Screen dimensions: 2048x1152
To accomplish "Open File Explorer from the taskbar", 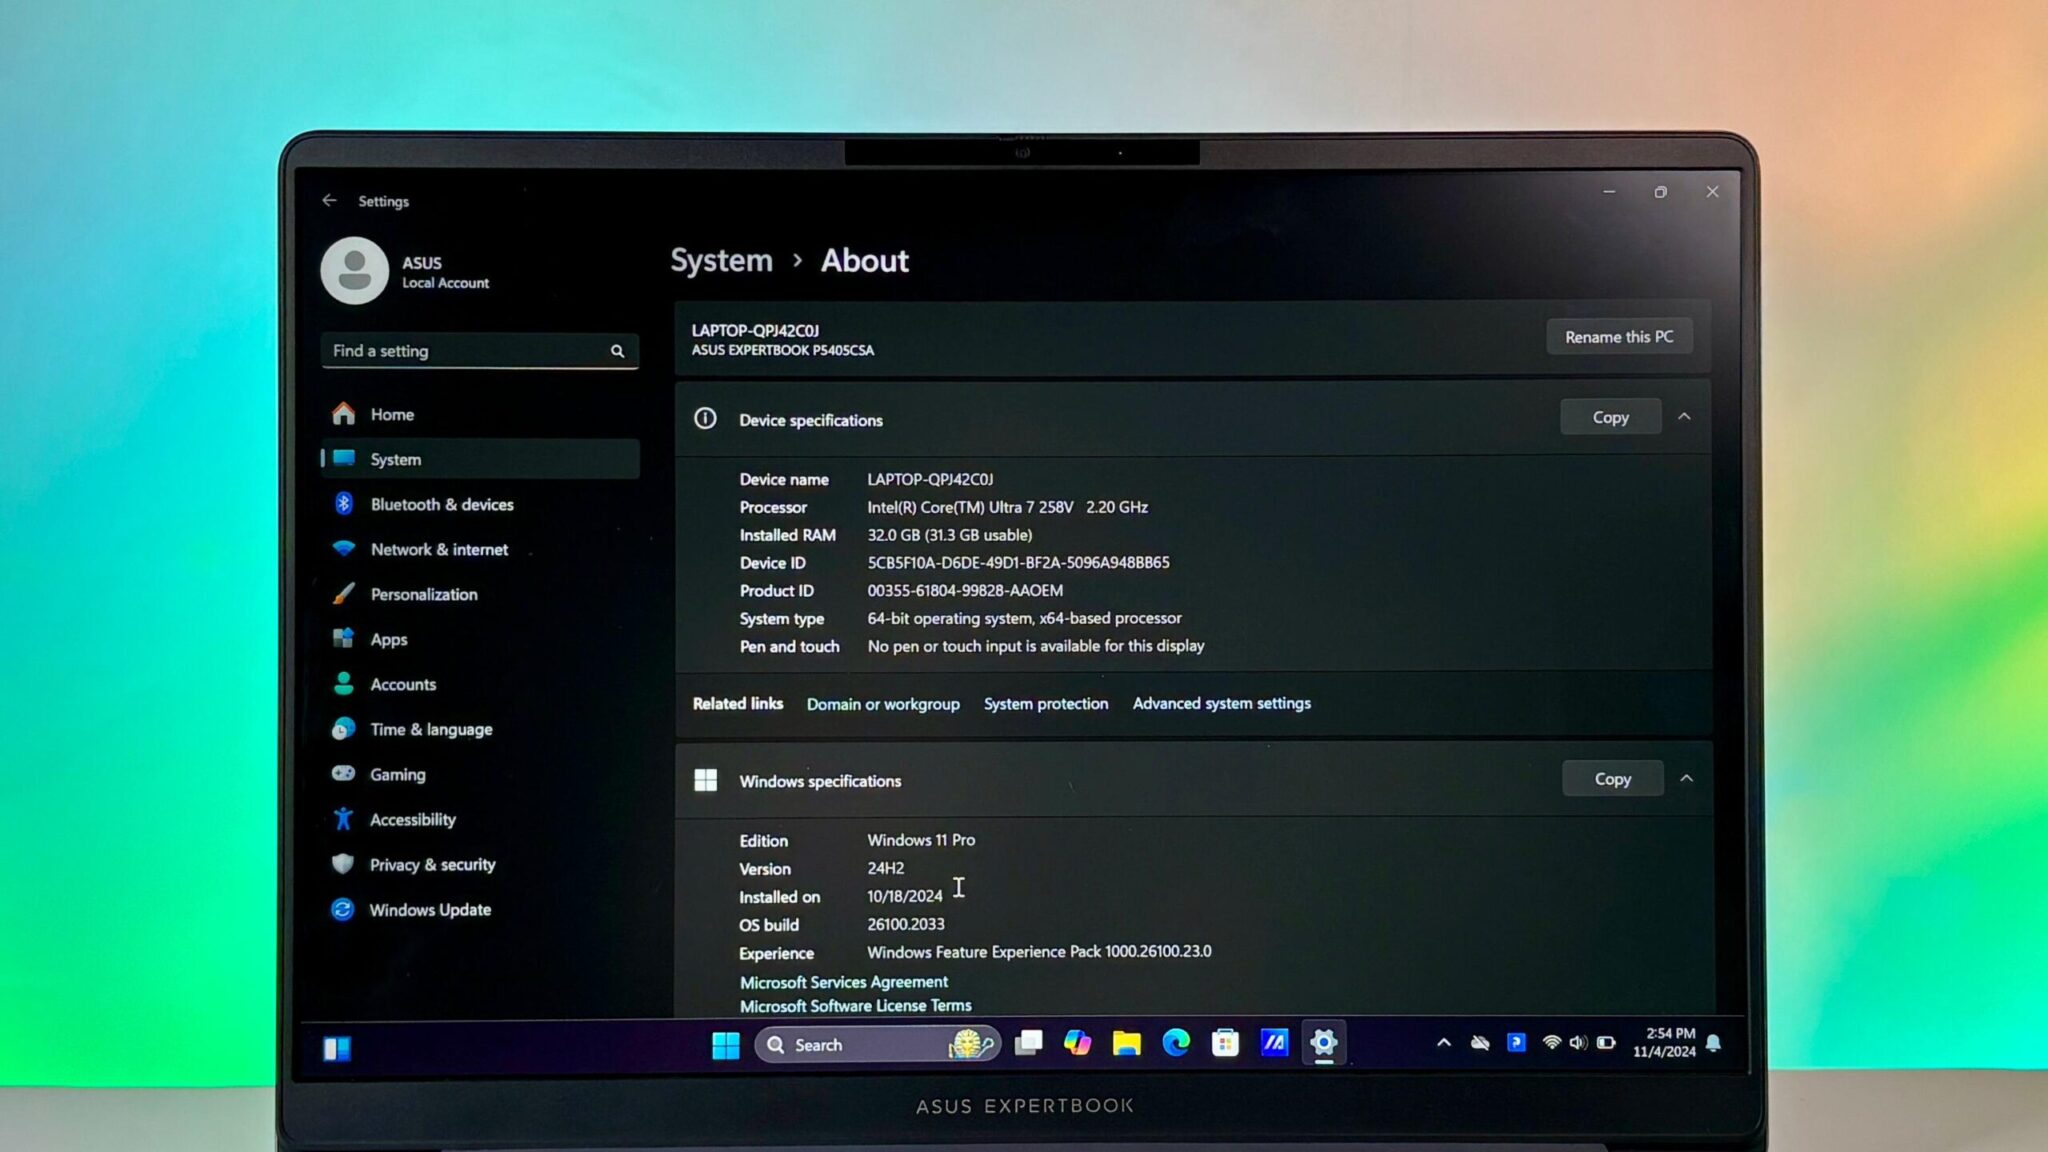I will click(x=1127, y=1044).
